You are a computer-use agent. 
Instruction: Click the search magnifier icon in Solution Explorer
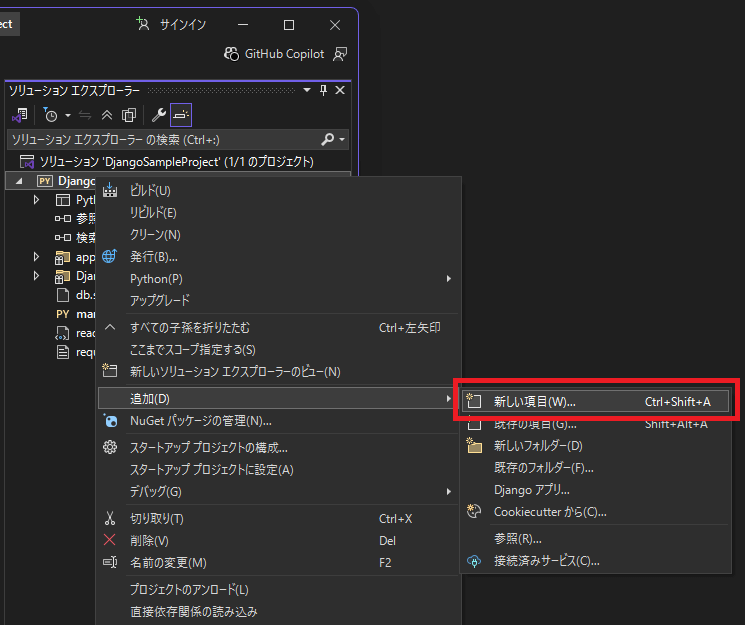point(327,139)
